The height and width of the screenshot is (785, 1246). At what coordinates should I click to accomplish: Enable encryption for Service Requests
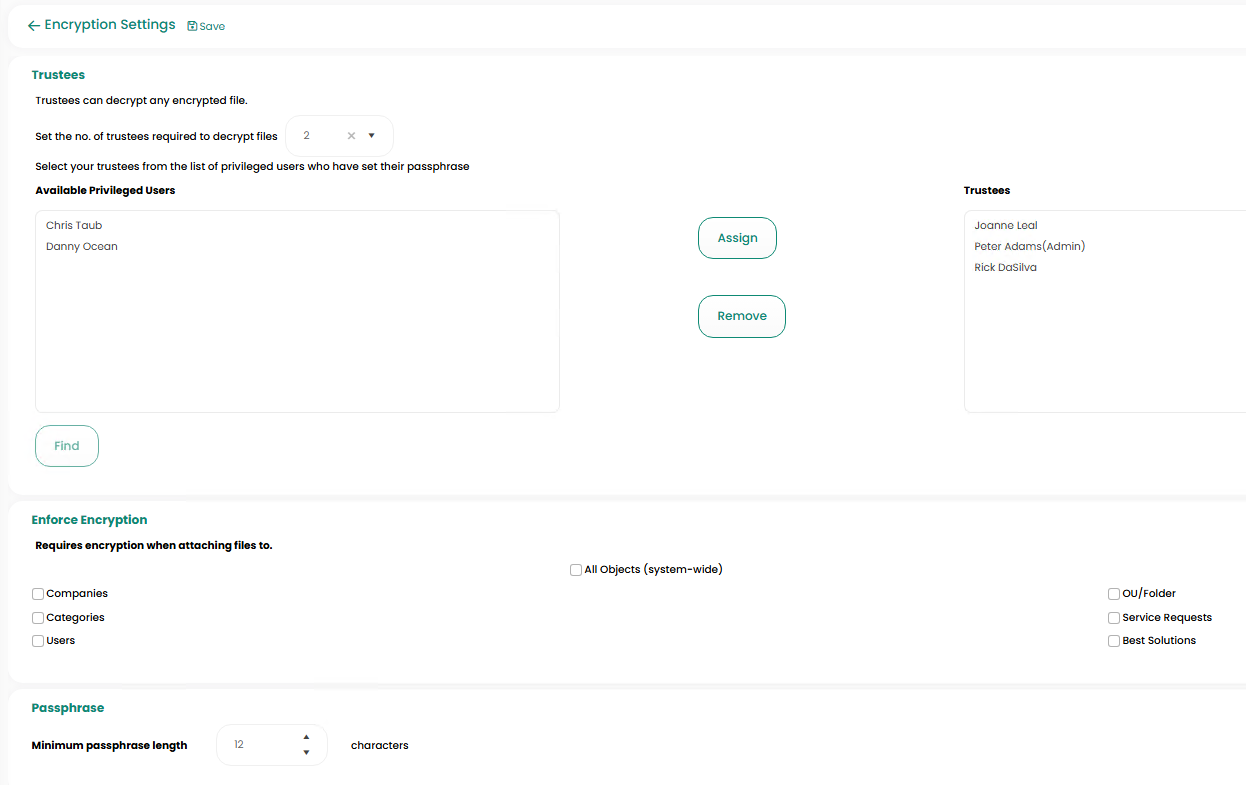pos(1114,618)
